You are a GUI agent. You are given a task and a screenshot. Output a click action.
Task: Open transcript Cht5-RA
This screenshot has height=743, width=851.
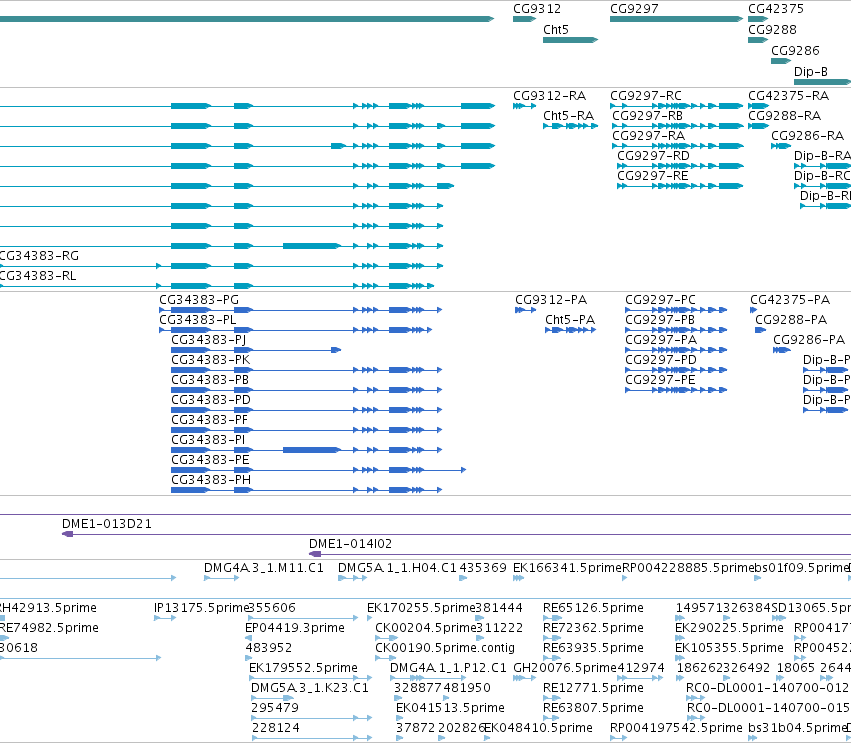tap(568, 116)
